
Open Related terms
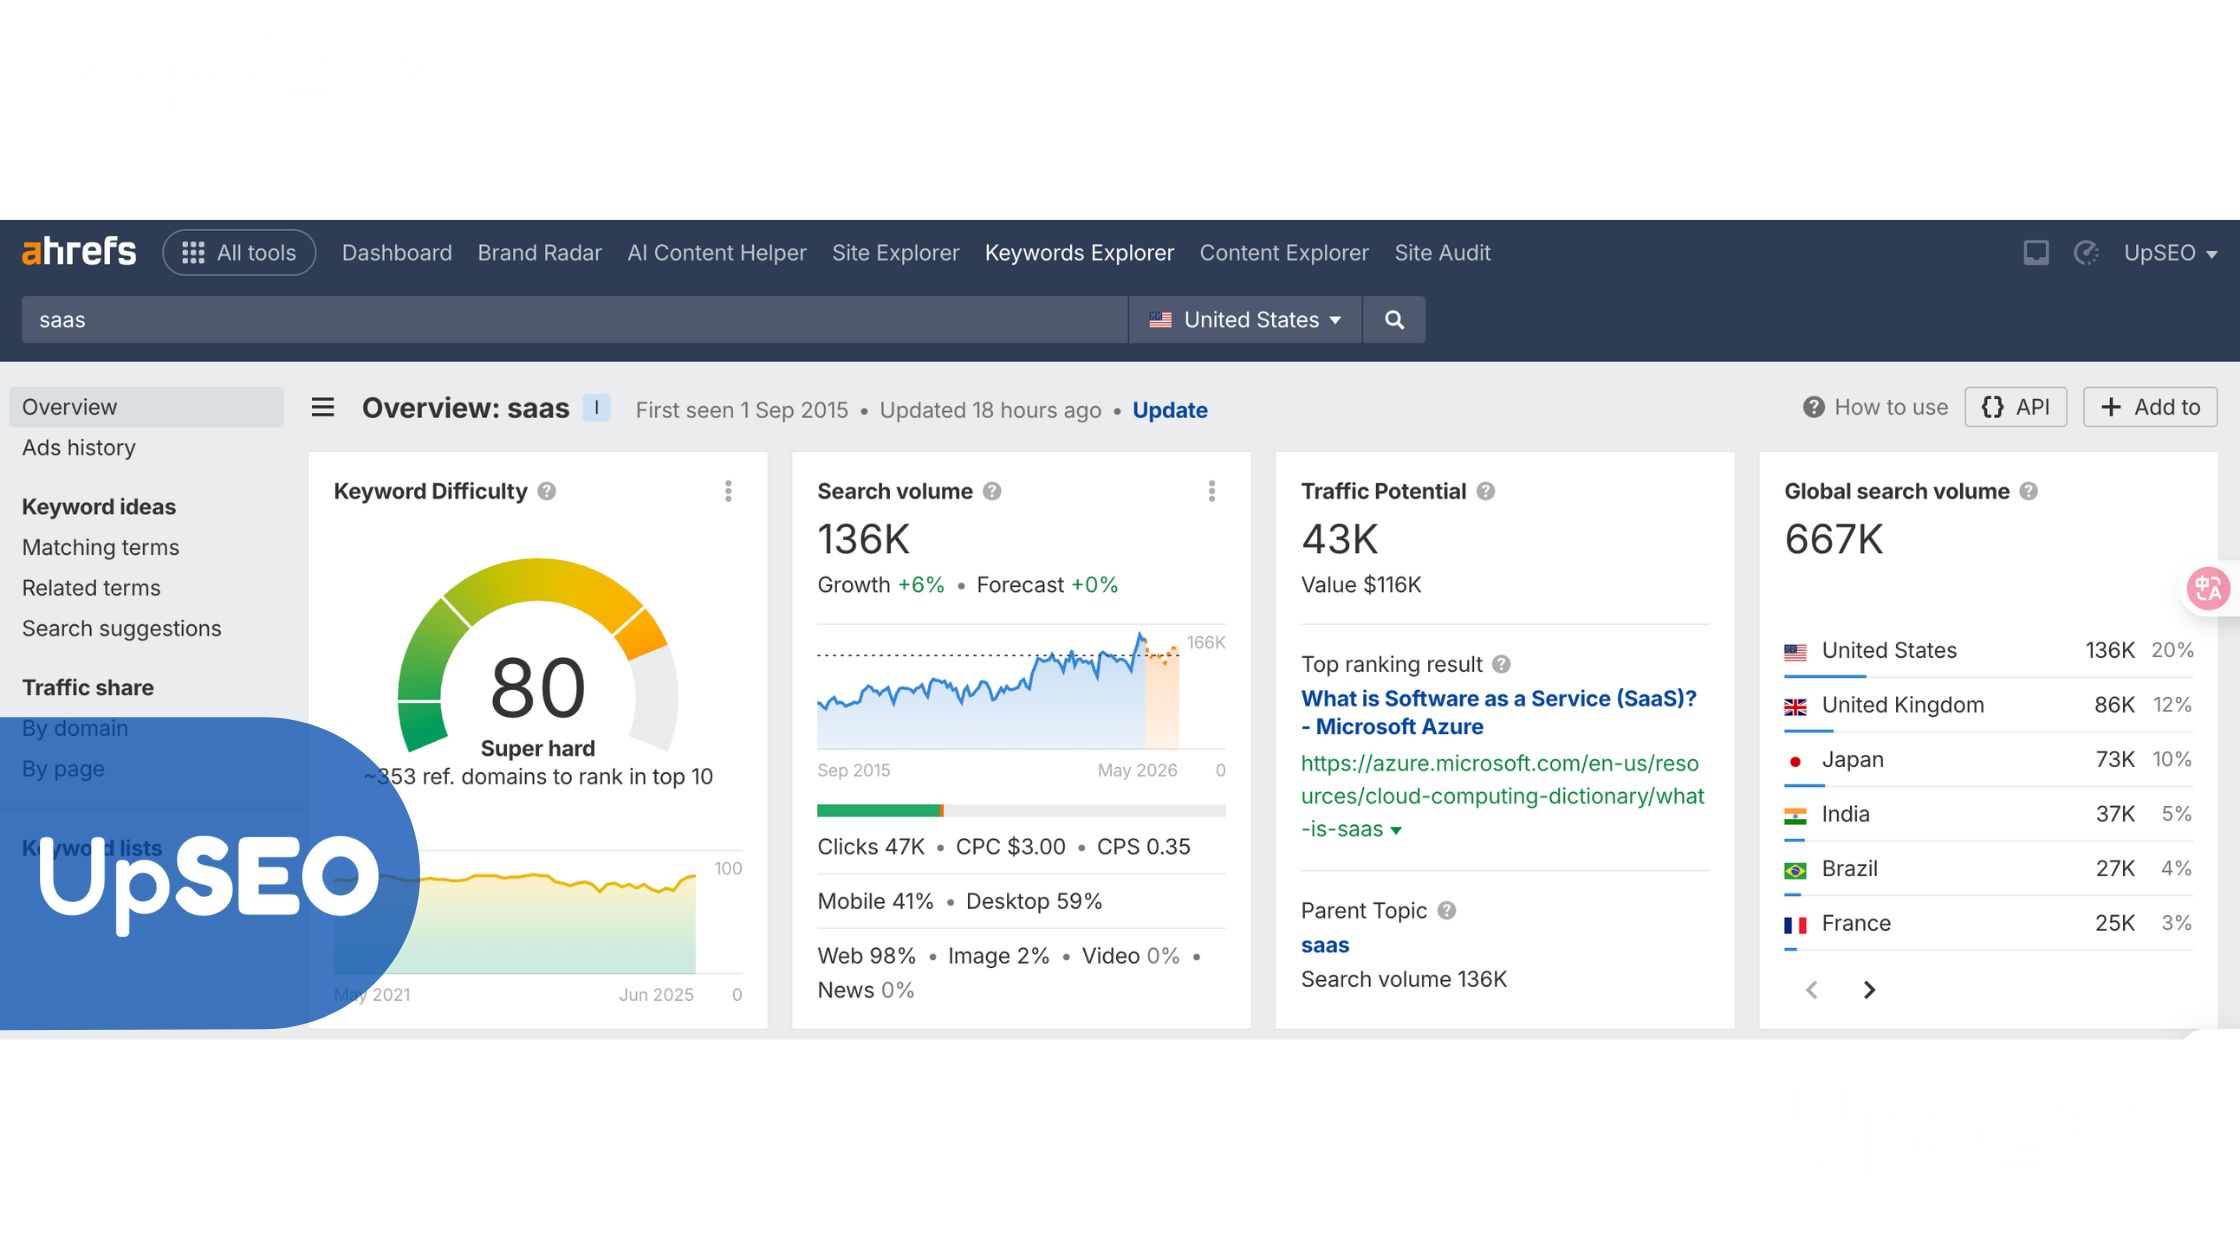[91, 588]
